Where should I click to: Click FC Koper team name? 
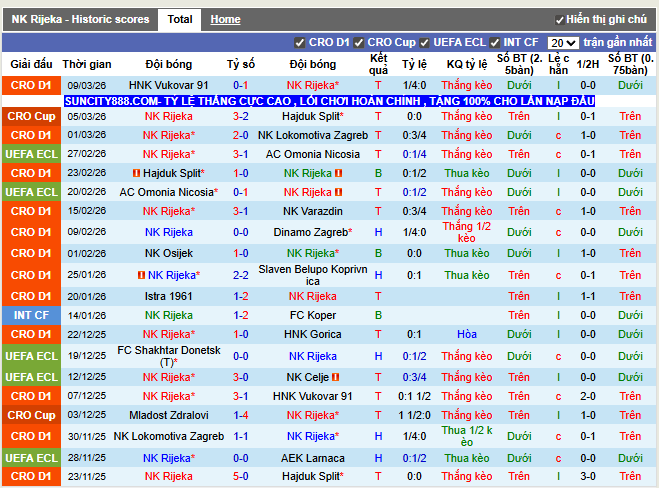click(x=313, y=315)
